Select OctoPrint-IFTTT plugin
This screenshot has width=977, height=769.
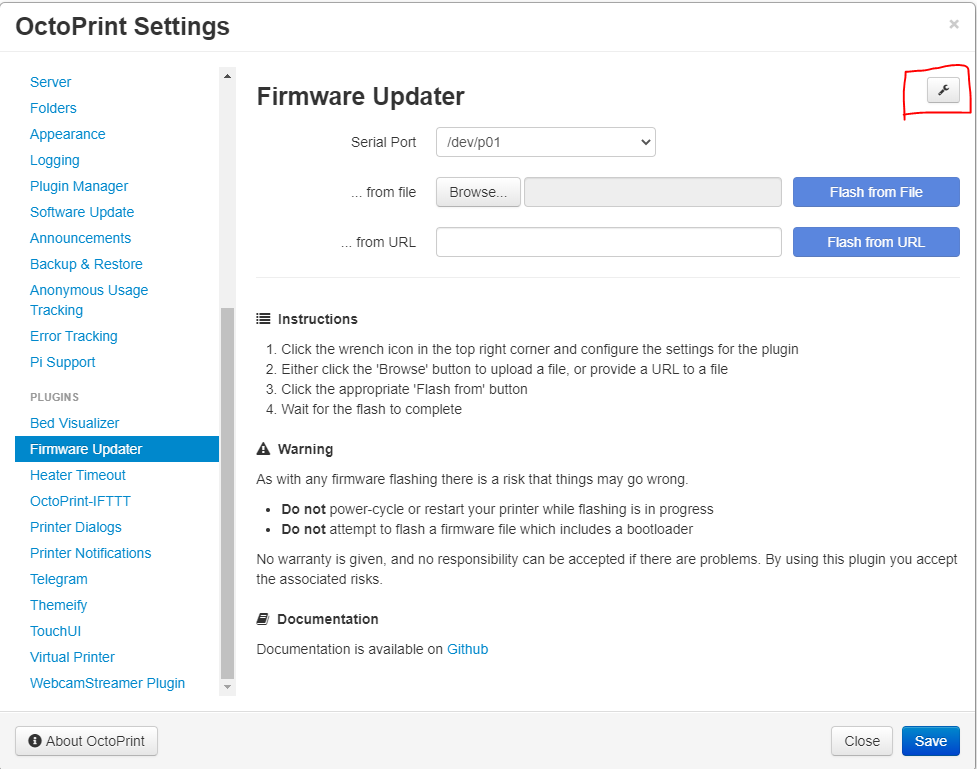point(80,502)
